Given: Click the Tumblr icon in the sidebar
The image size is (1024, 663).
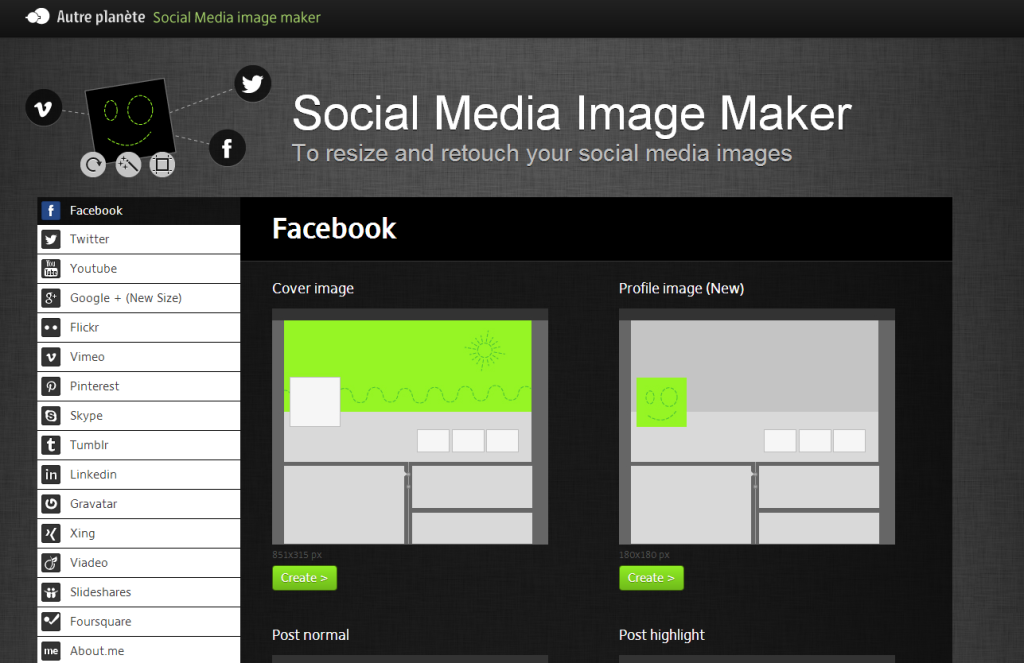Looking at the screenshot, I should coord(51,445).
